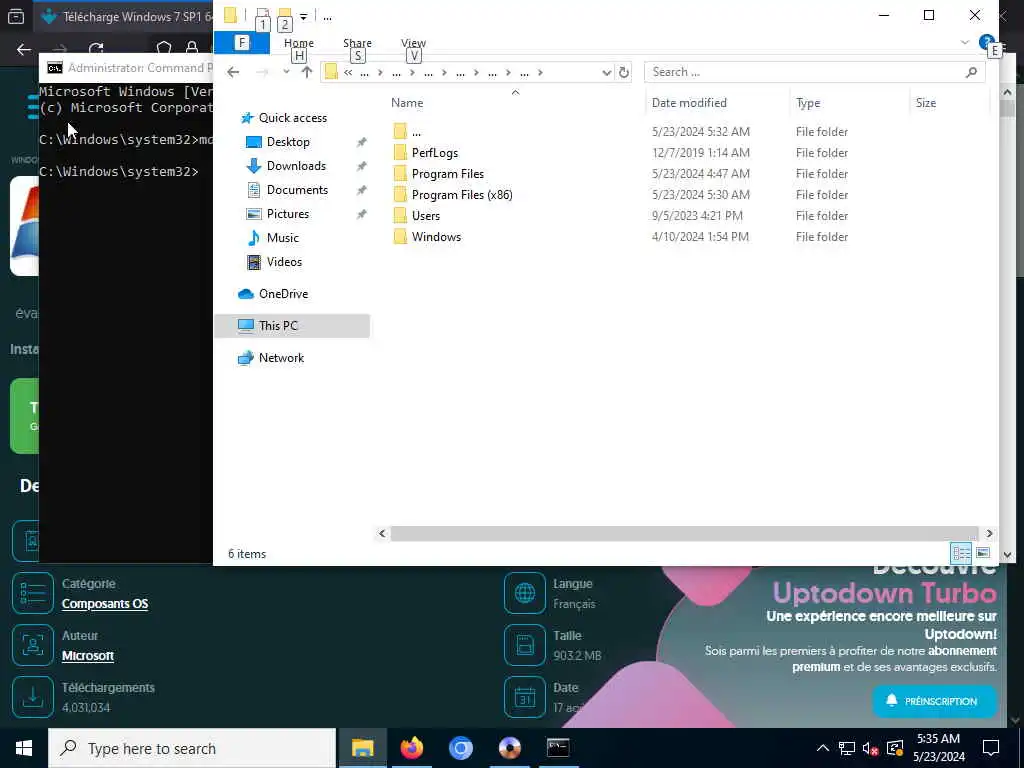Sort by the Type column header
The width and height of the screenshot is (1024, 768).
(x=808, y=103)
